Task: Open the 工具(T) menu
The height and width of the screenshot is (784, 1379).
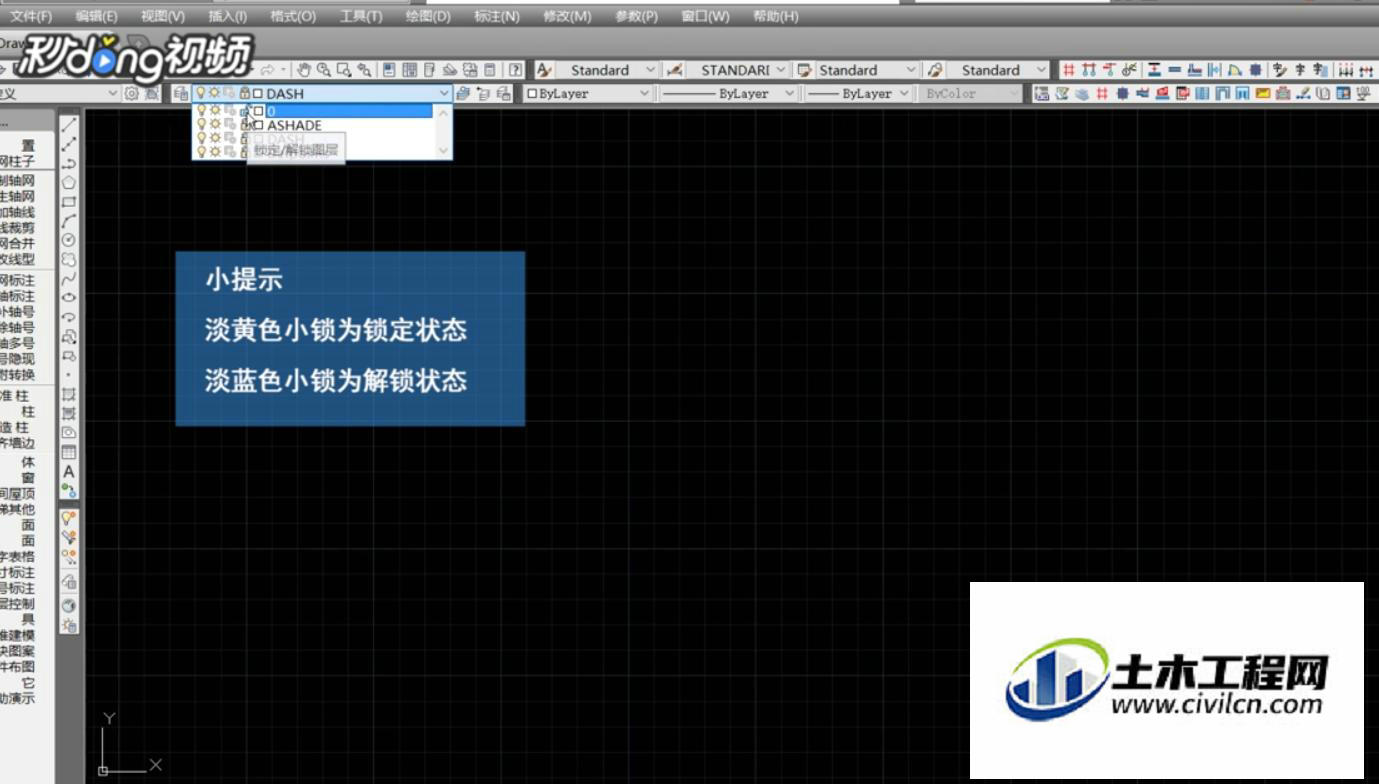Action: point(361,16)
